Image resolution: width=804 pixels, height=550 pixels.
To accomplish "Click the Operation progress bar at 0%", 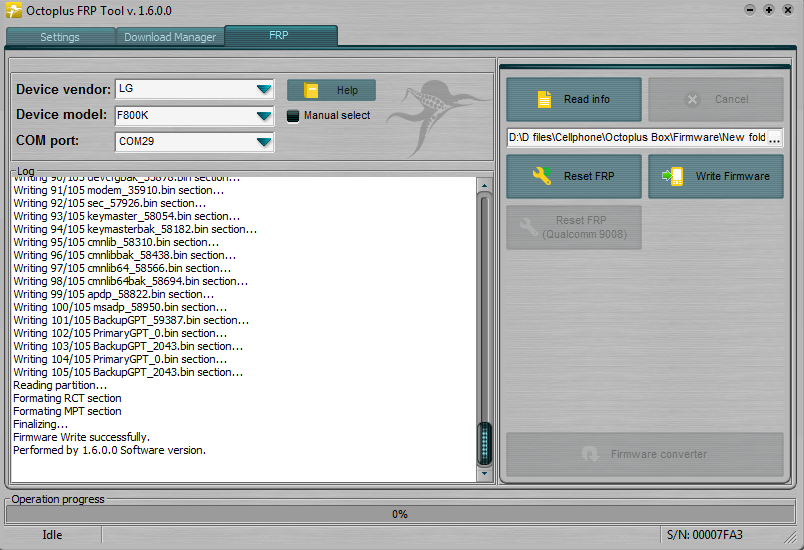I will pos(400,514).
